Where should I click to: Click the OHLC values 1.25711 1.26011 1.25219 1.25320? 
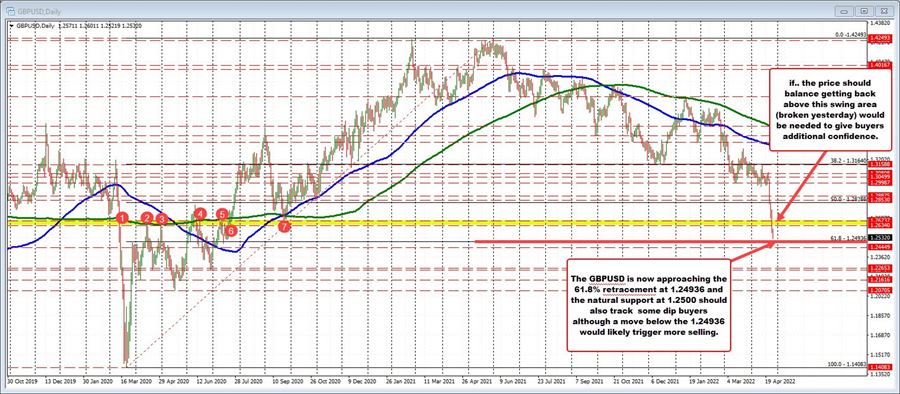click(x=100, y=25)
